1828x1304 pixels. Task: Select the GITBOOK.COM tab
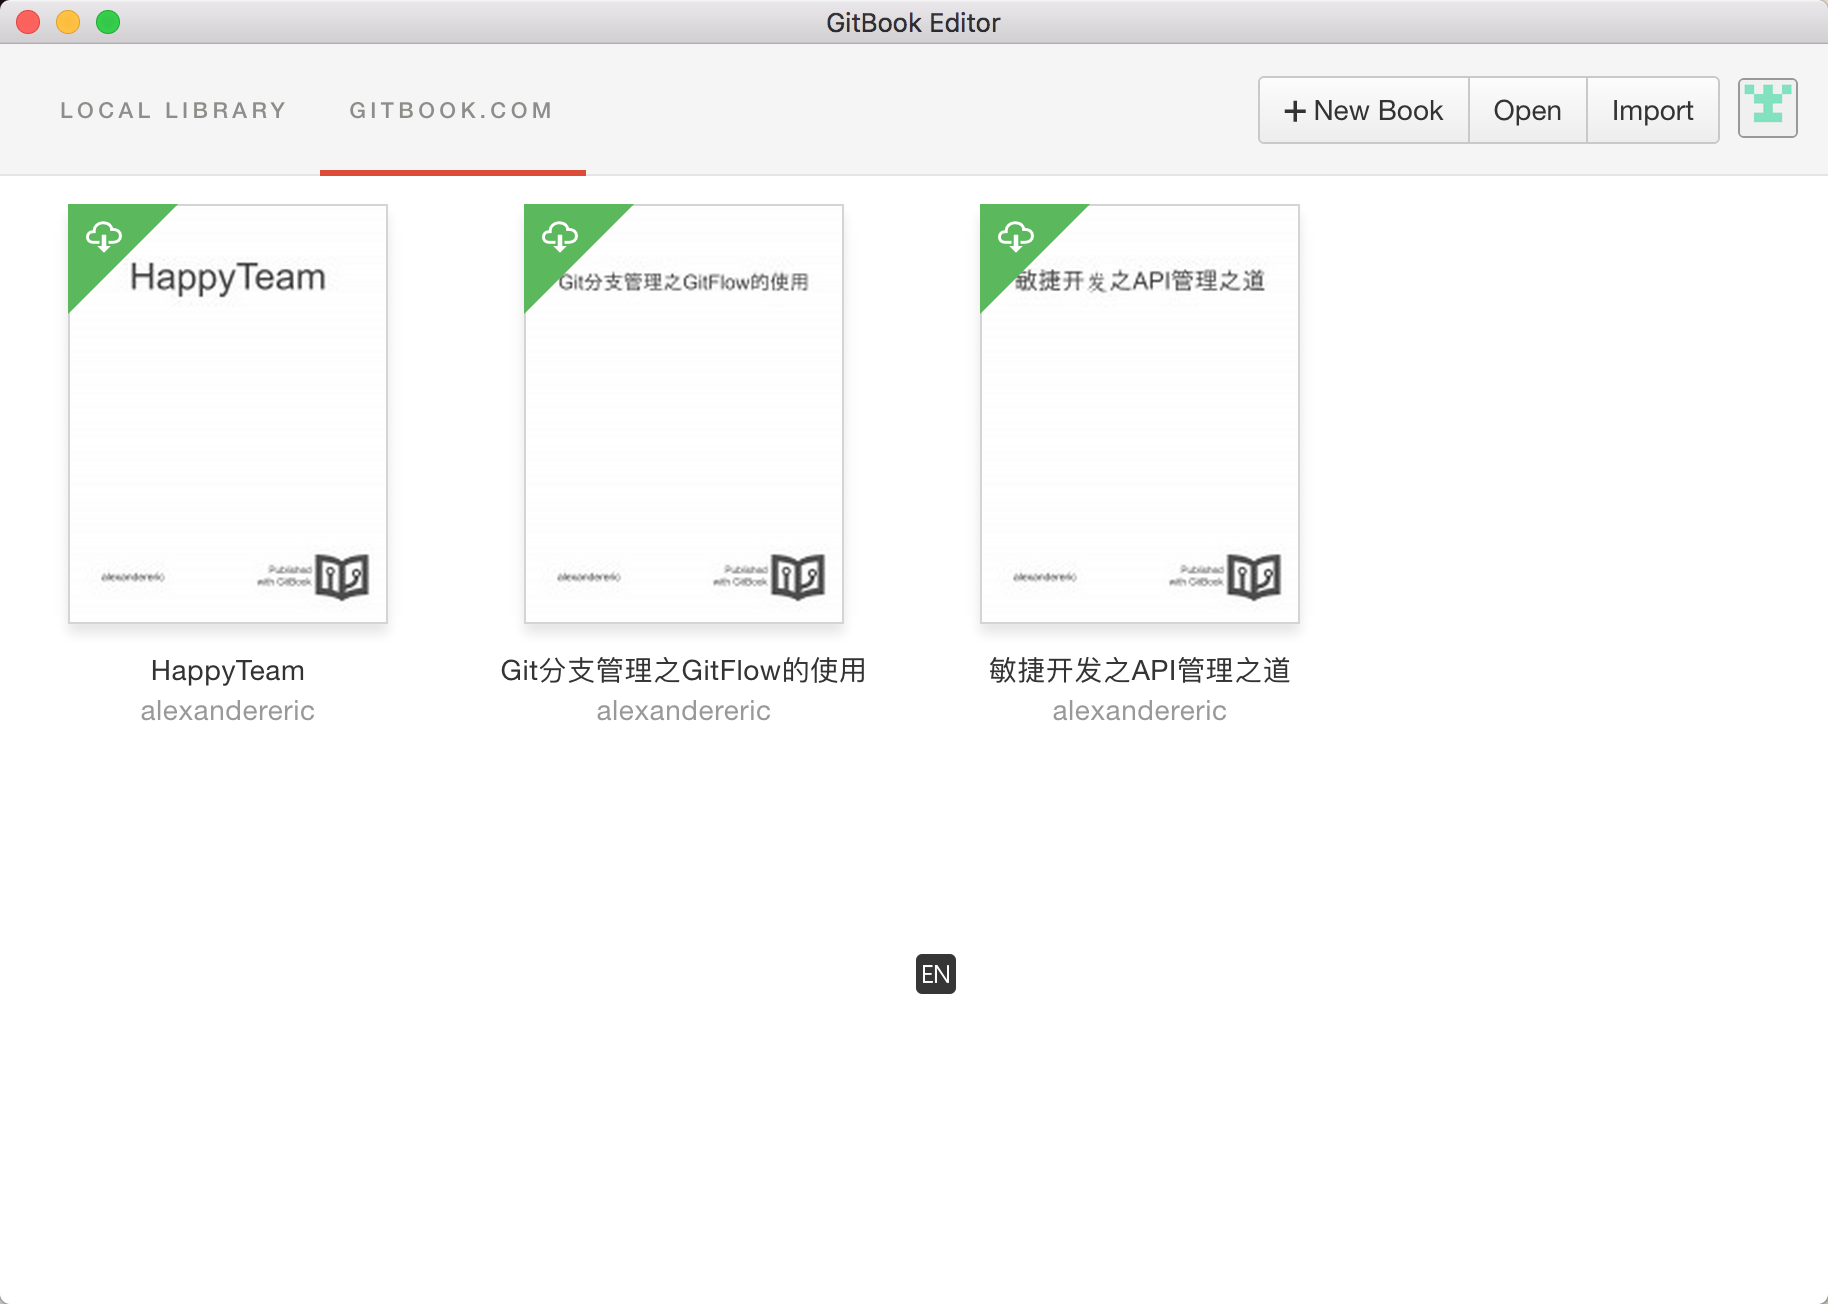[451, 110]
